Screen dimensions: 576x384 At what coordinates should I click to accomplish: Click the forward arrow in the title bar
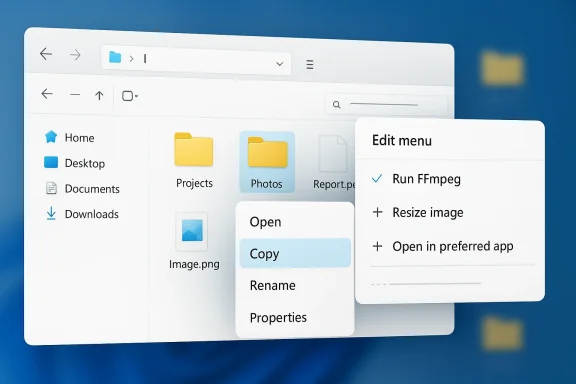[75, 55]
